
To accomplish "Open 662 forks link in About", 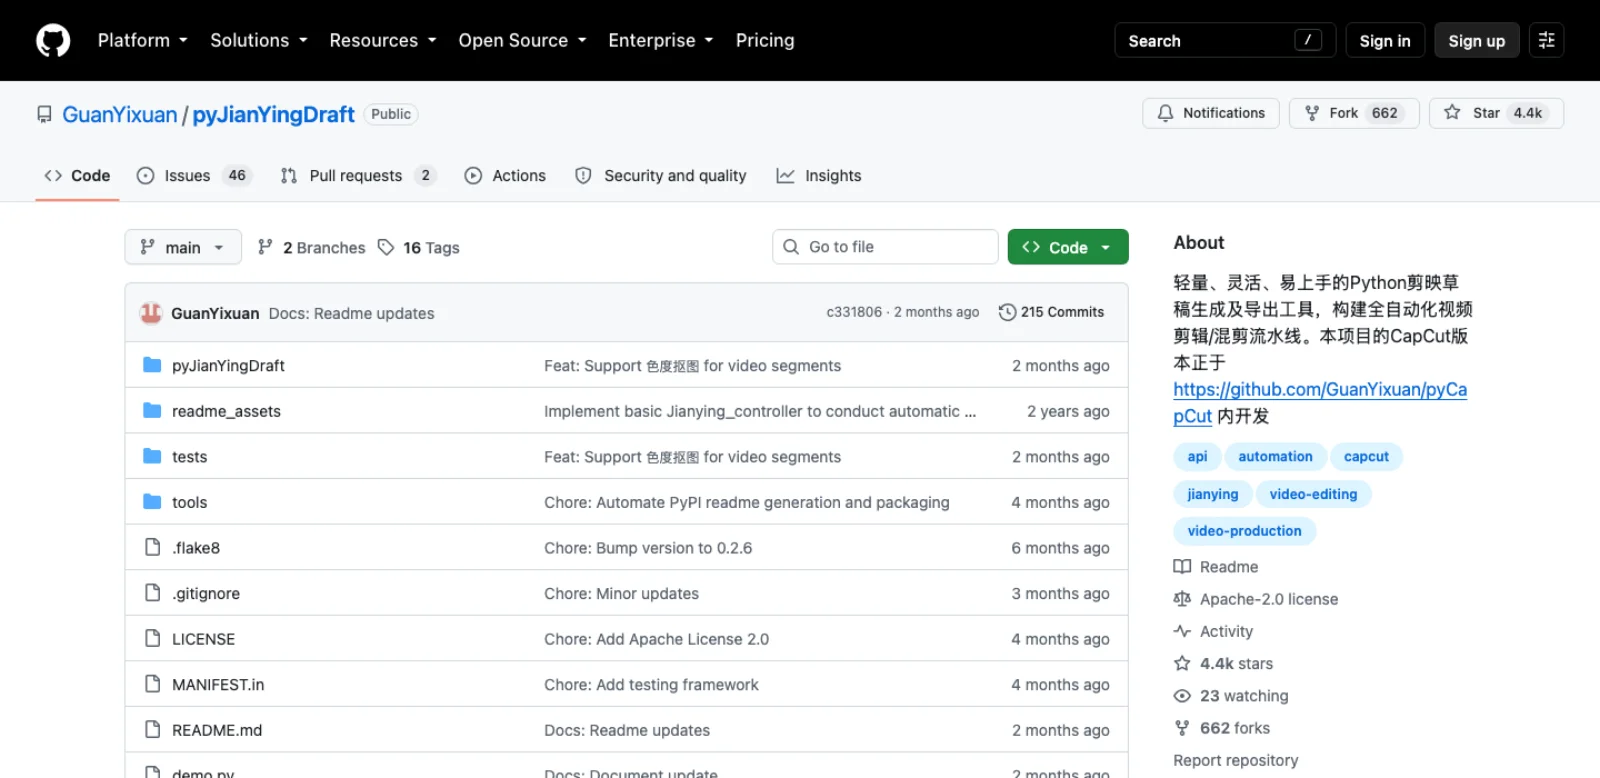I will point(1222,728).
